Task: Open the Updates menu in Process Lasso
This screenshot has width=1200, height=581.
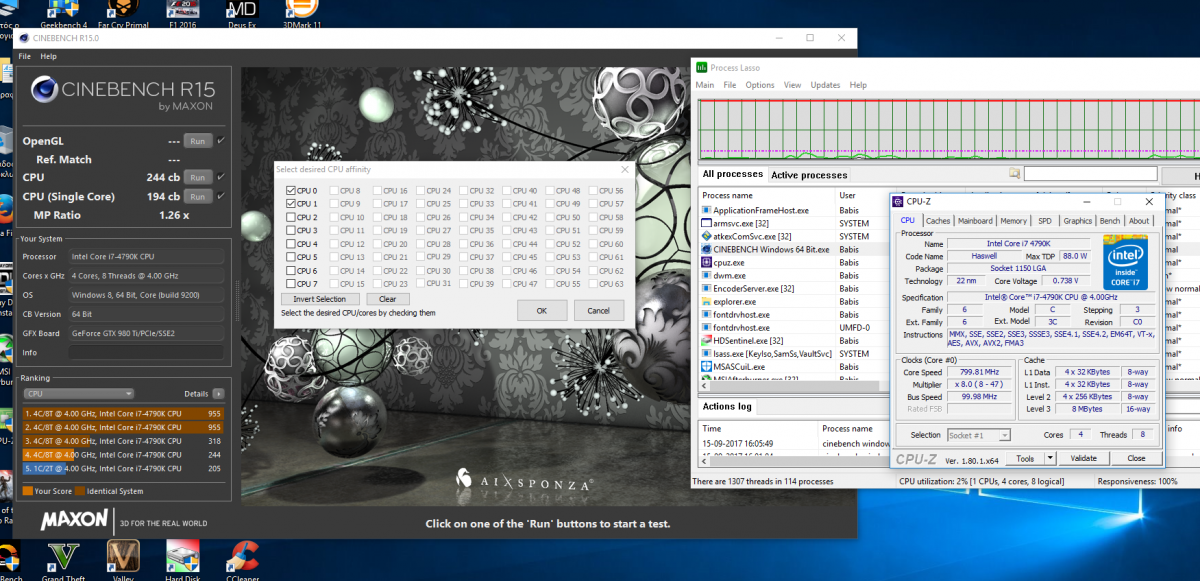Action: pos(825,85)
